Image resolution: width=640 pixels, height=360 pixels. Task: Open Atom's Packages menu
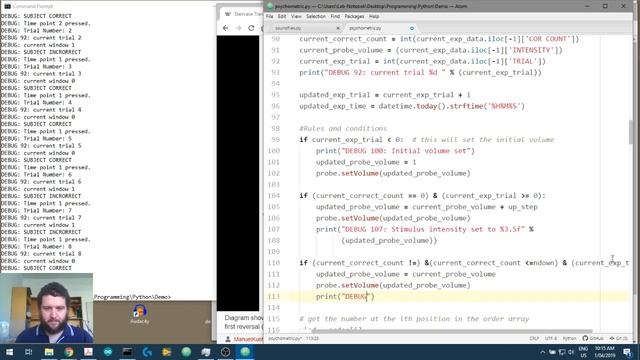[354, 16]
